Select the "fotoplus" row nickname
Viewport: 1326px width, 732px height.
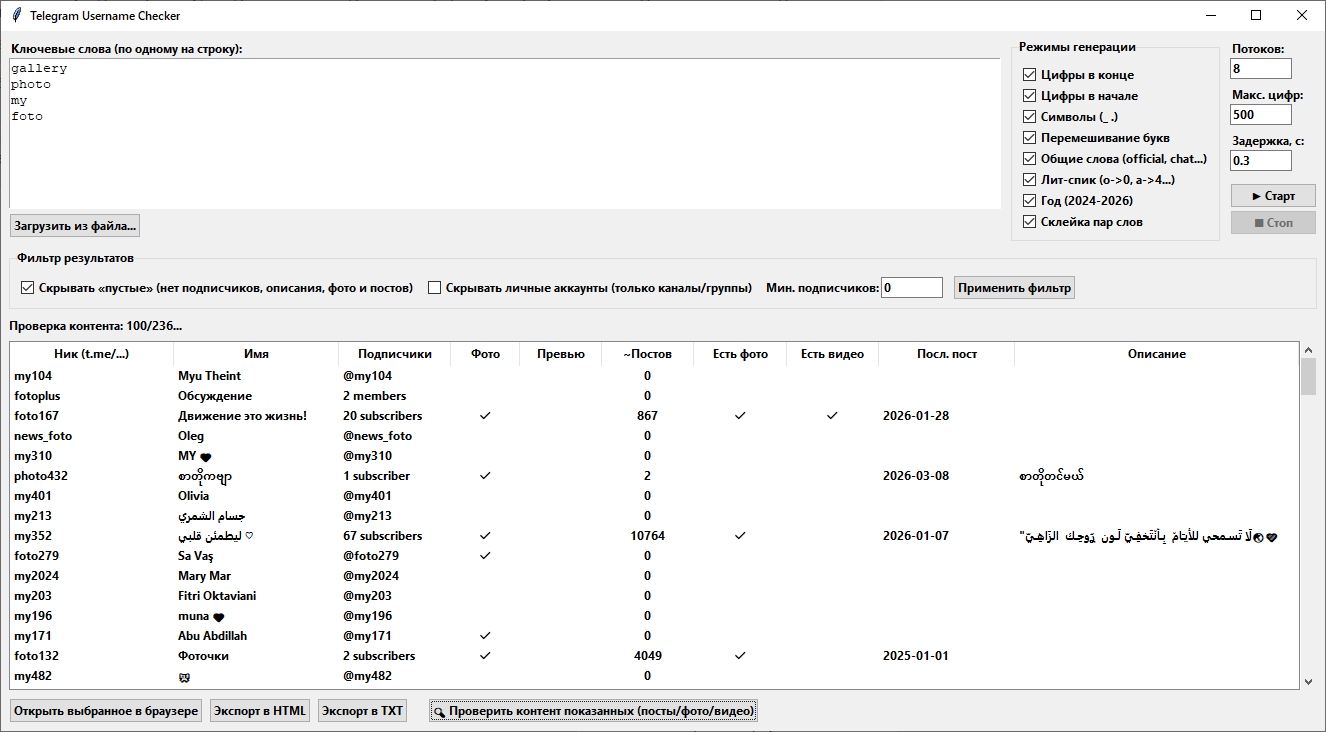pyautogui.click(x=37, y=396)
